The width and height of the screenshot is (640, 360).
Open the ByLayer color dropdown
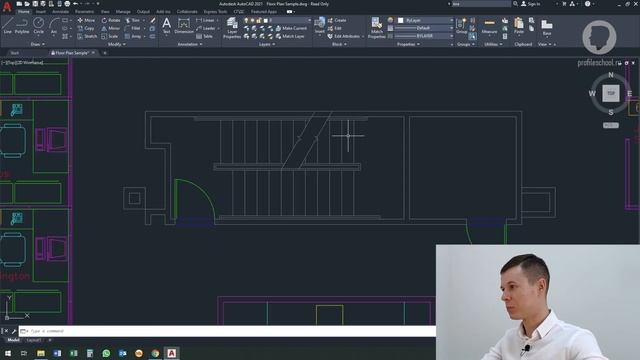425,20
